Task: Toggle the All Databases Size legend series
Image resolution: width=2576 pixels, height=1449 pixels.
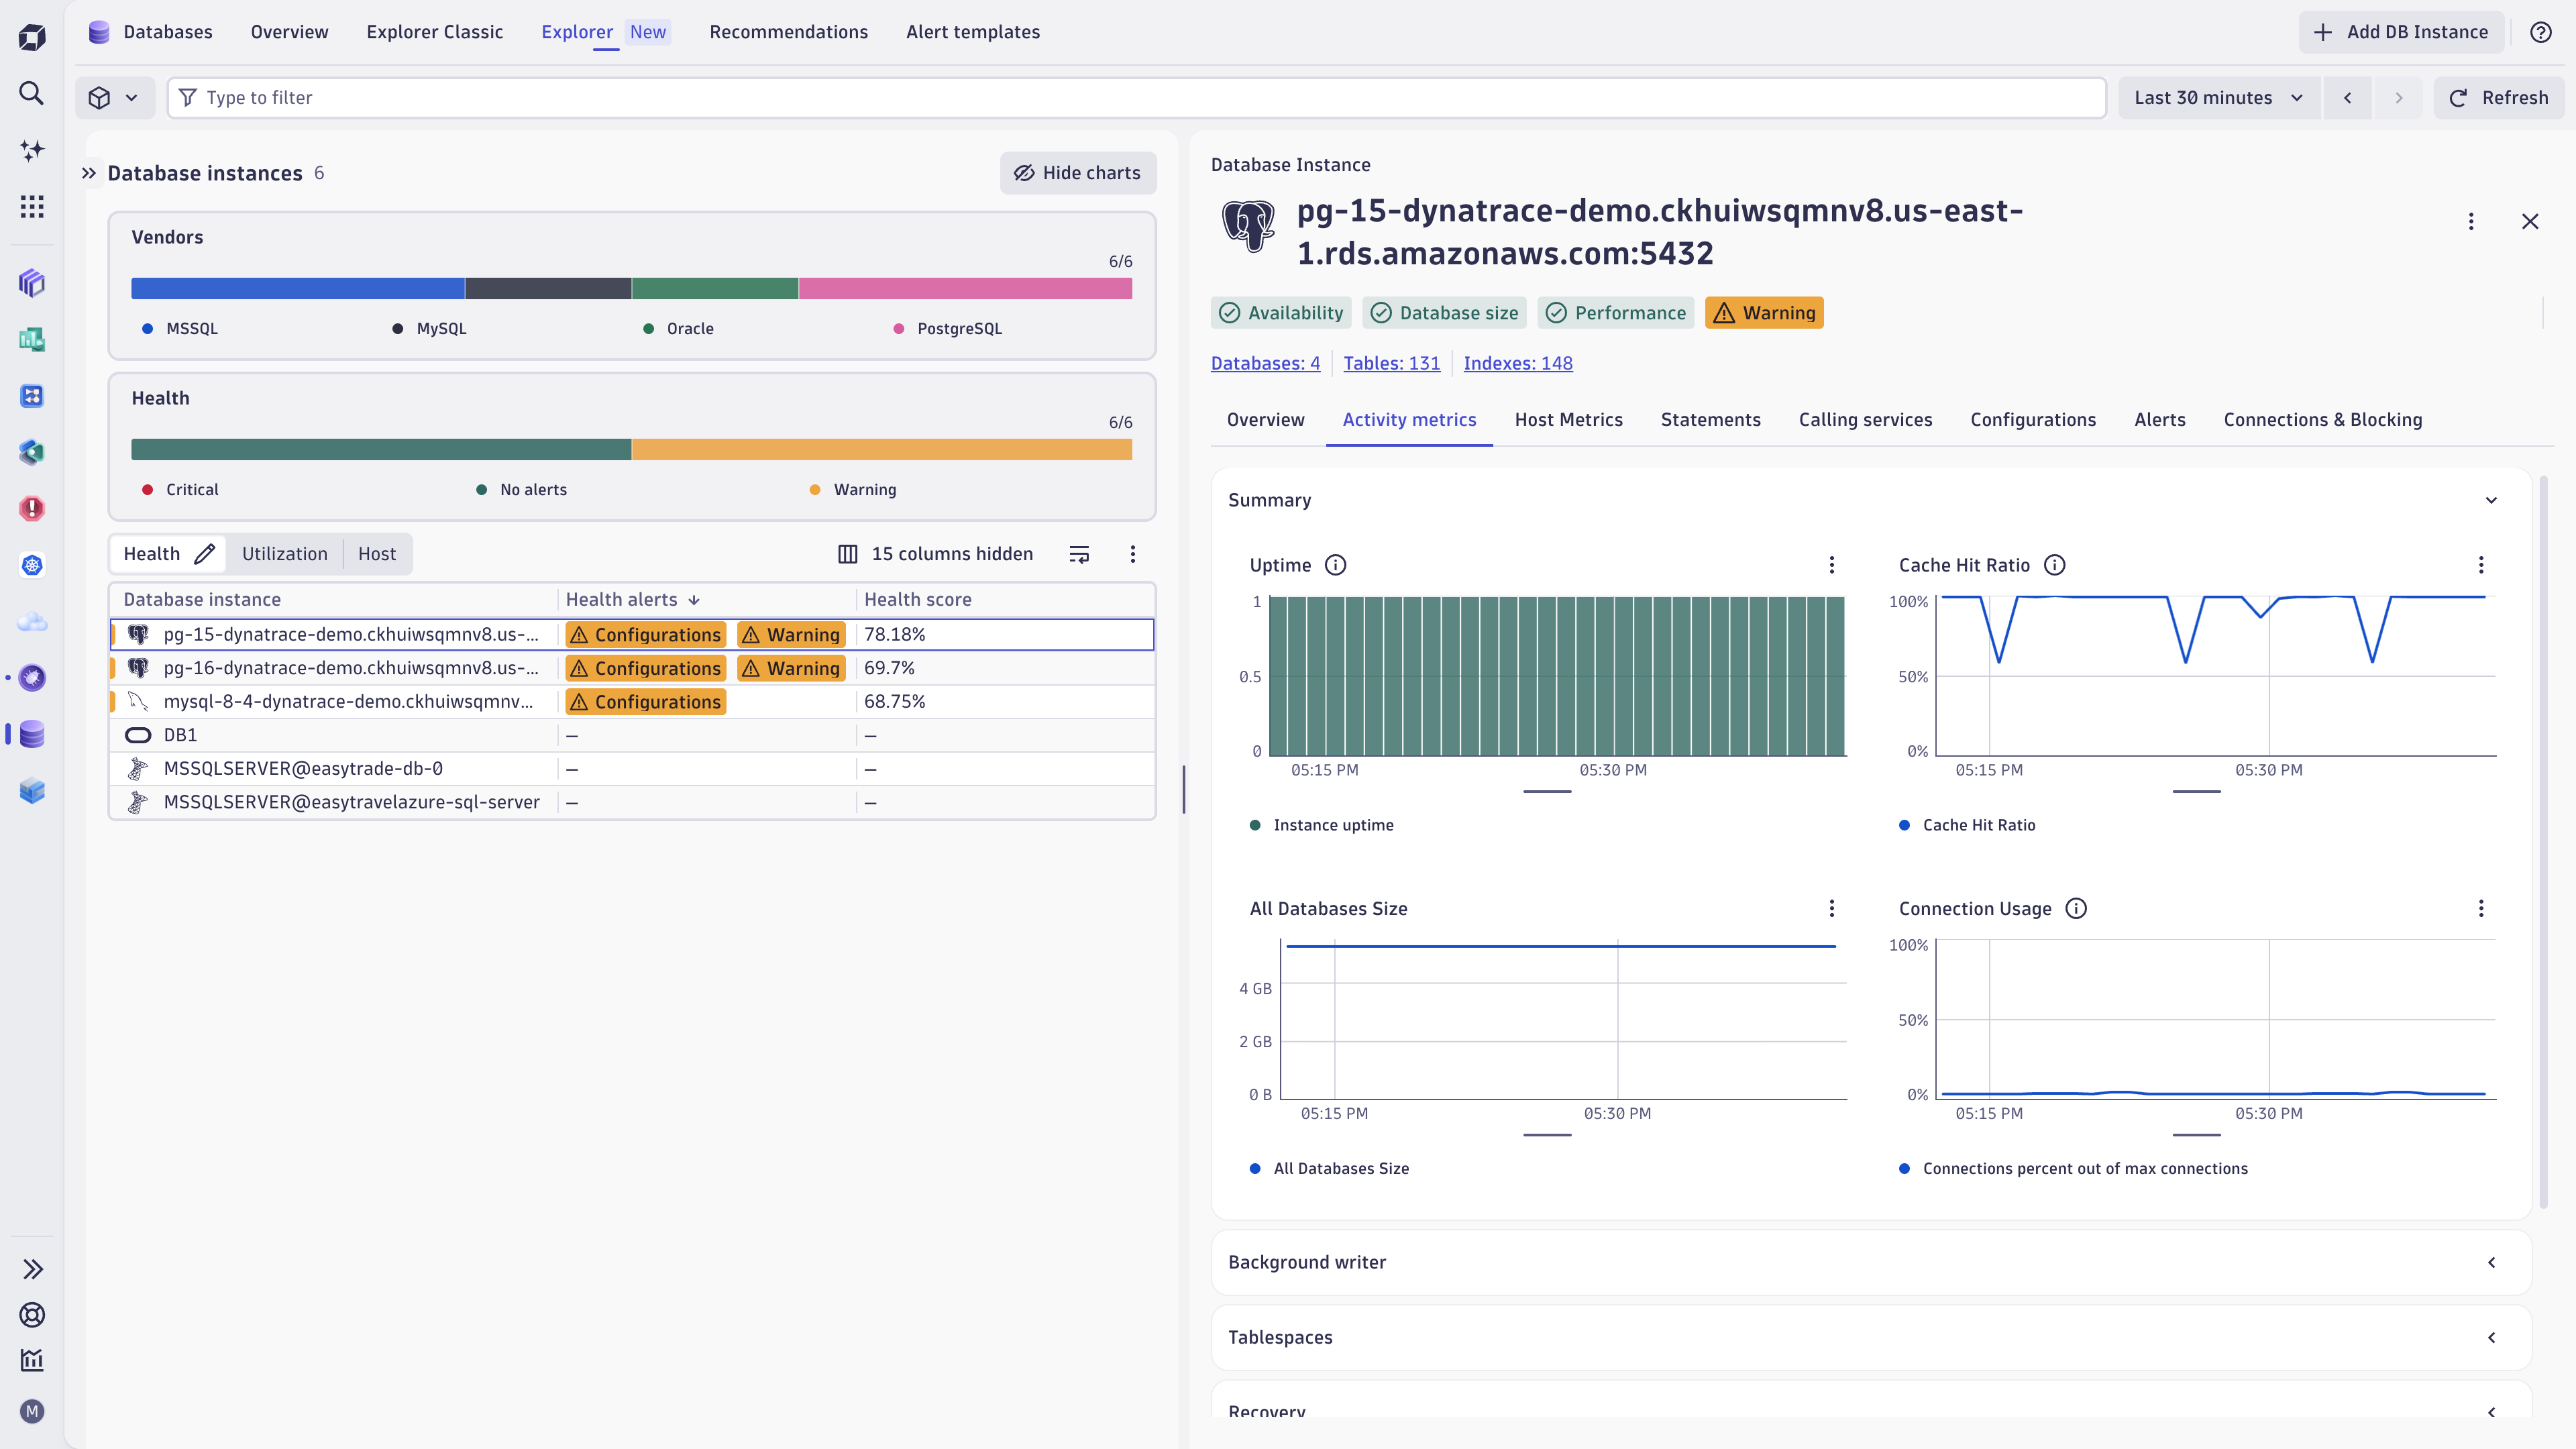Action: (1329, 1168)
